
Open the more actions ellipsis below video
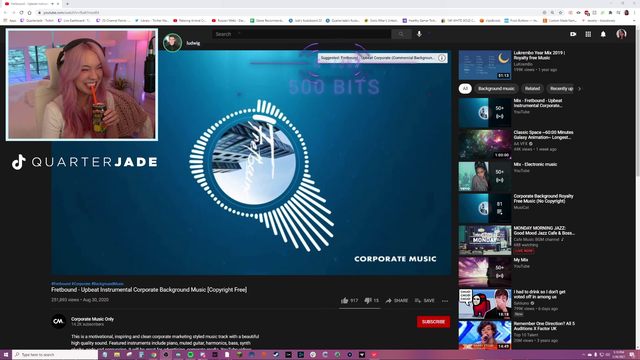pos(445,301)
